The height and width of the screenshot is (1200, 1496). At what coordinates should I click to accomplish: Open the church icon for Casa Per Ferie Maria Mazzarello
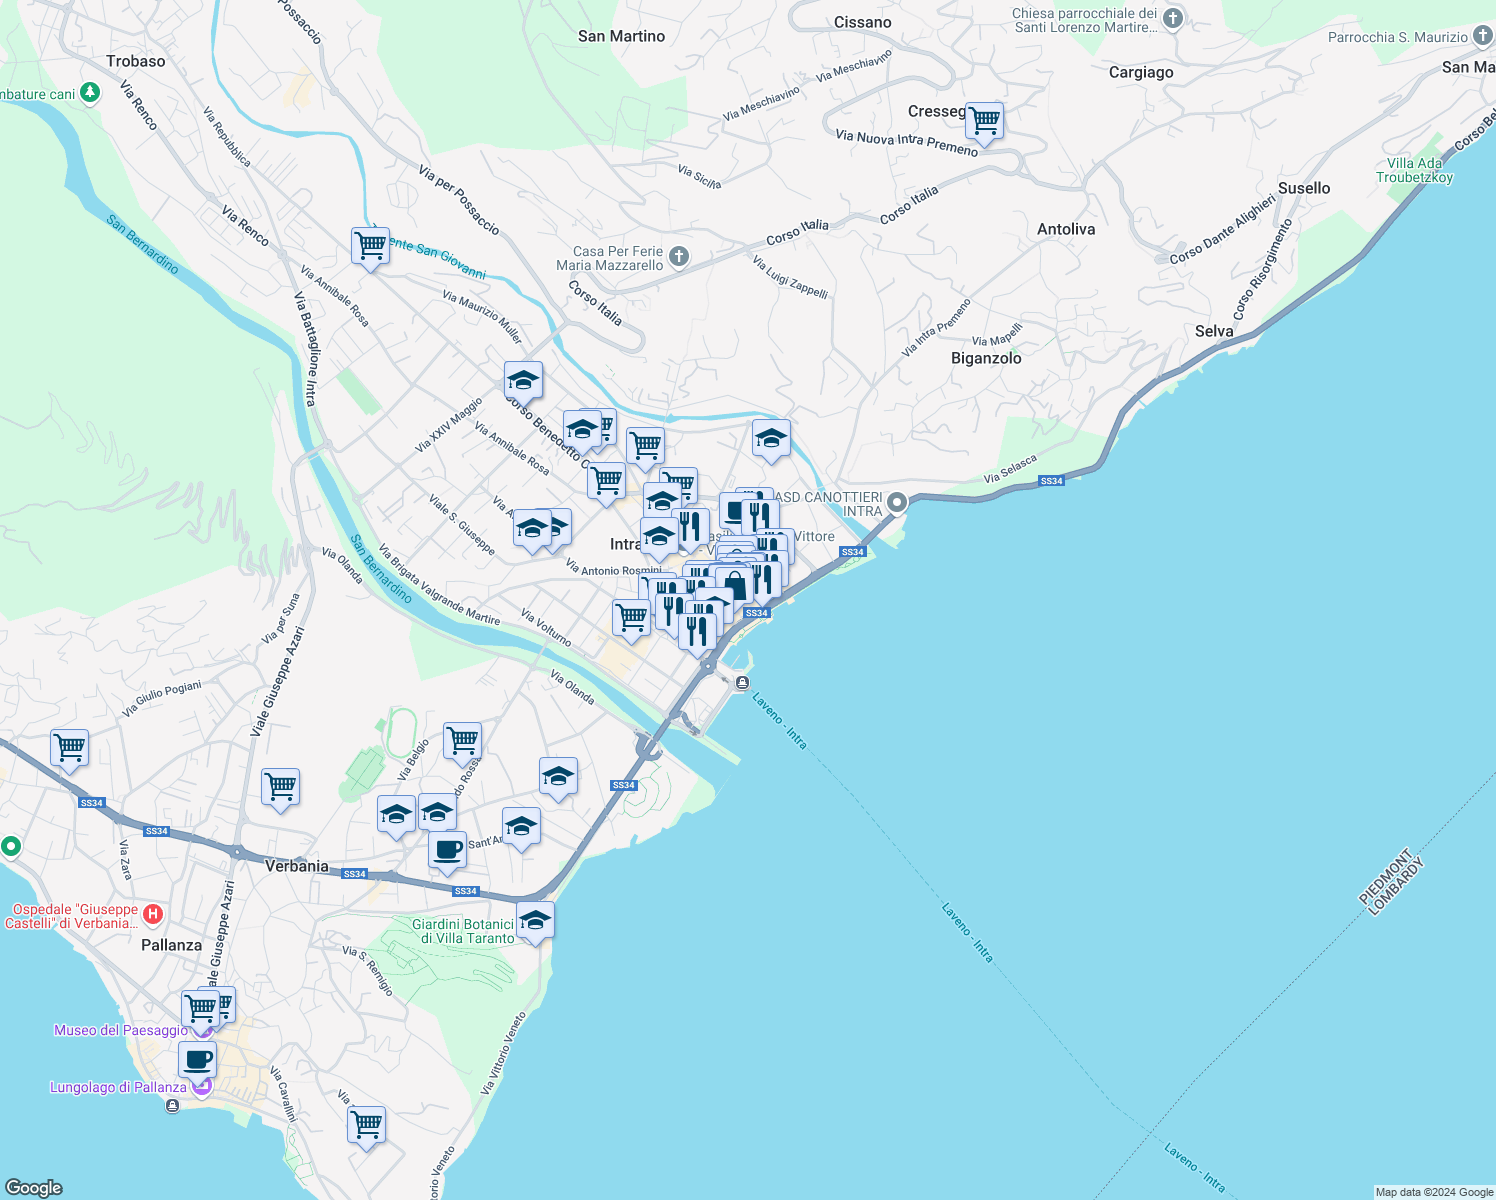tap(679, 257)
